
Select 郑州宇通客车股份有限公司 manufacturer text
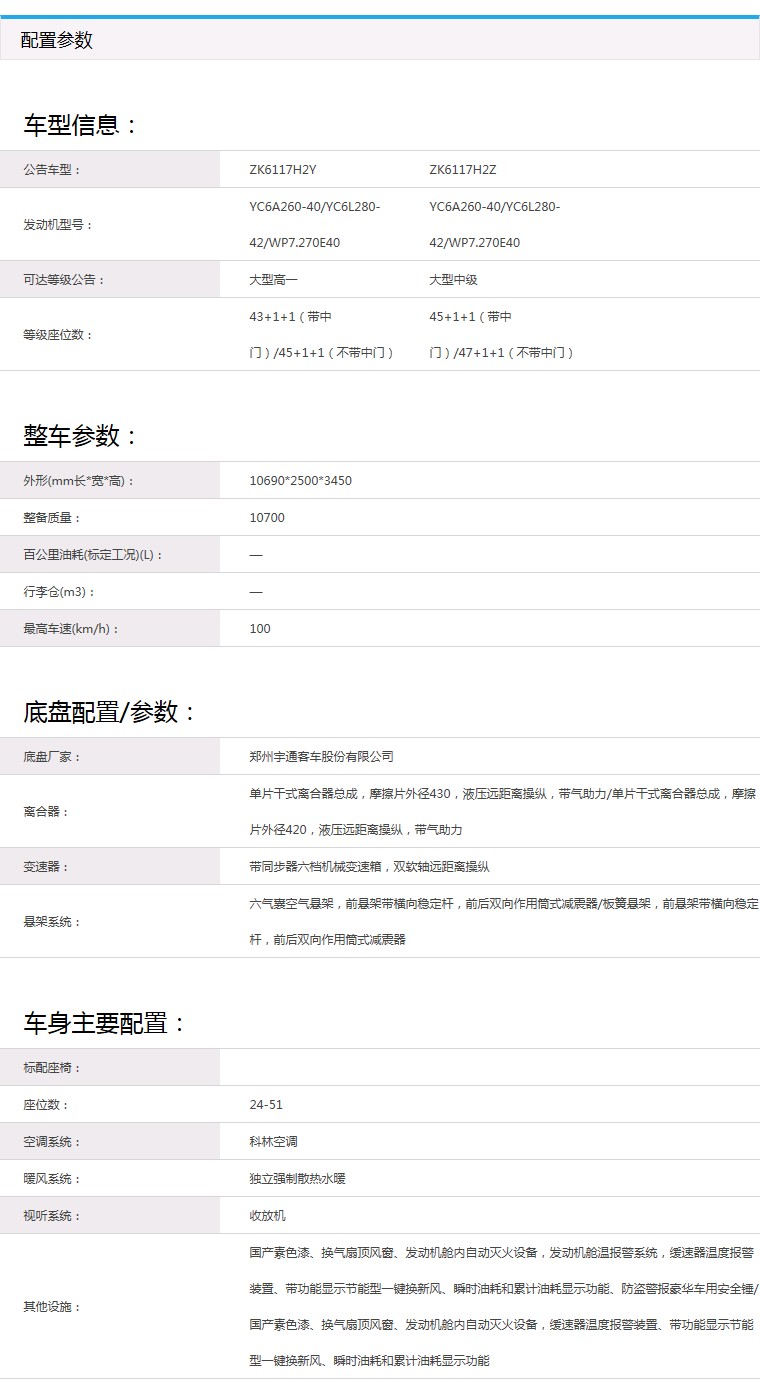(x=321, y=757)
